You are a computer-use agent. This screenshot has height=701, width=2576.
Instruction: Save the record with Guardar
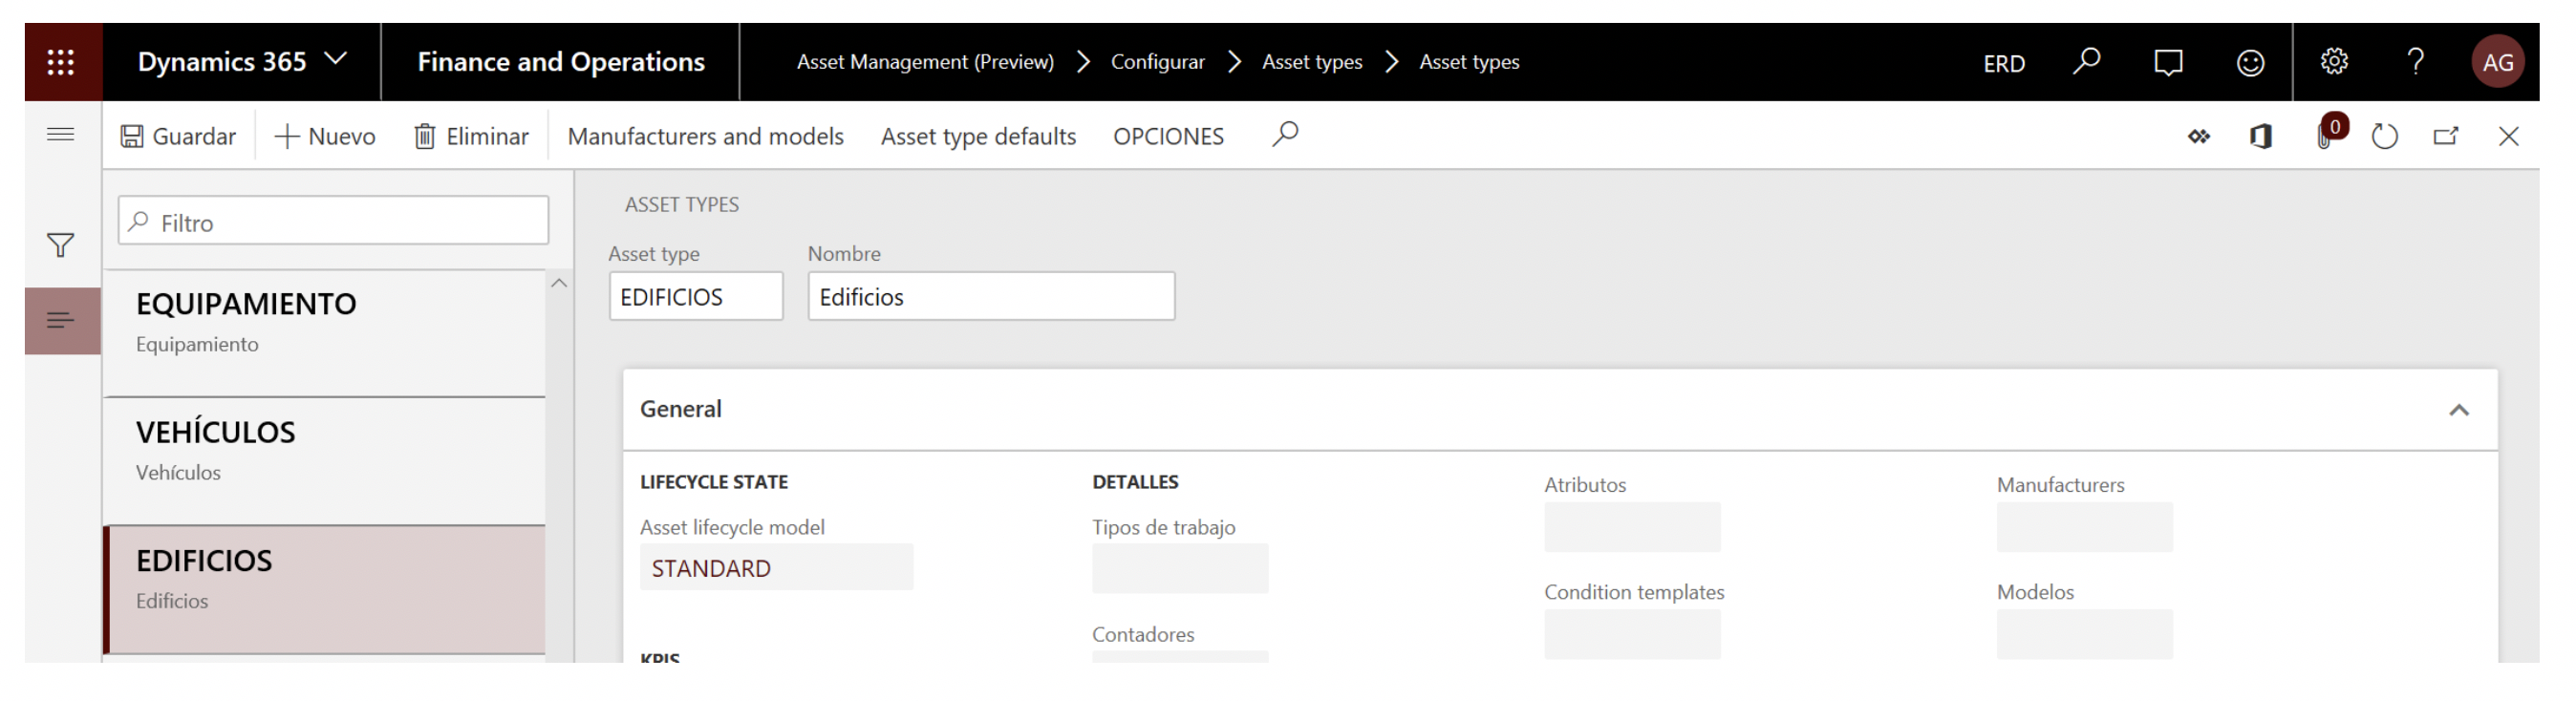coord(178,136)
